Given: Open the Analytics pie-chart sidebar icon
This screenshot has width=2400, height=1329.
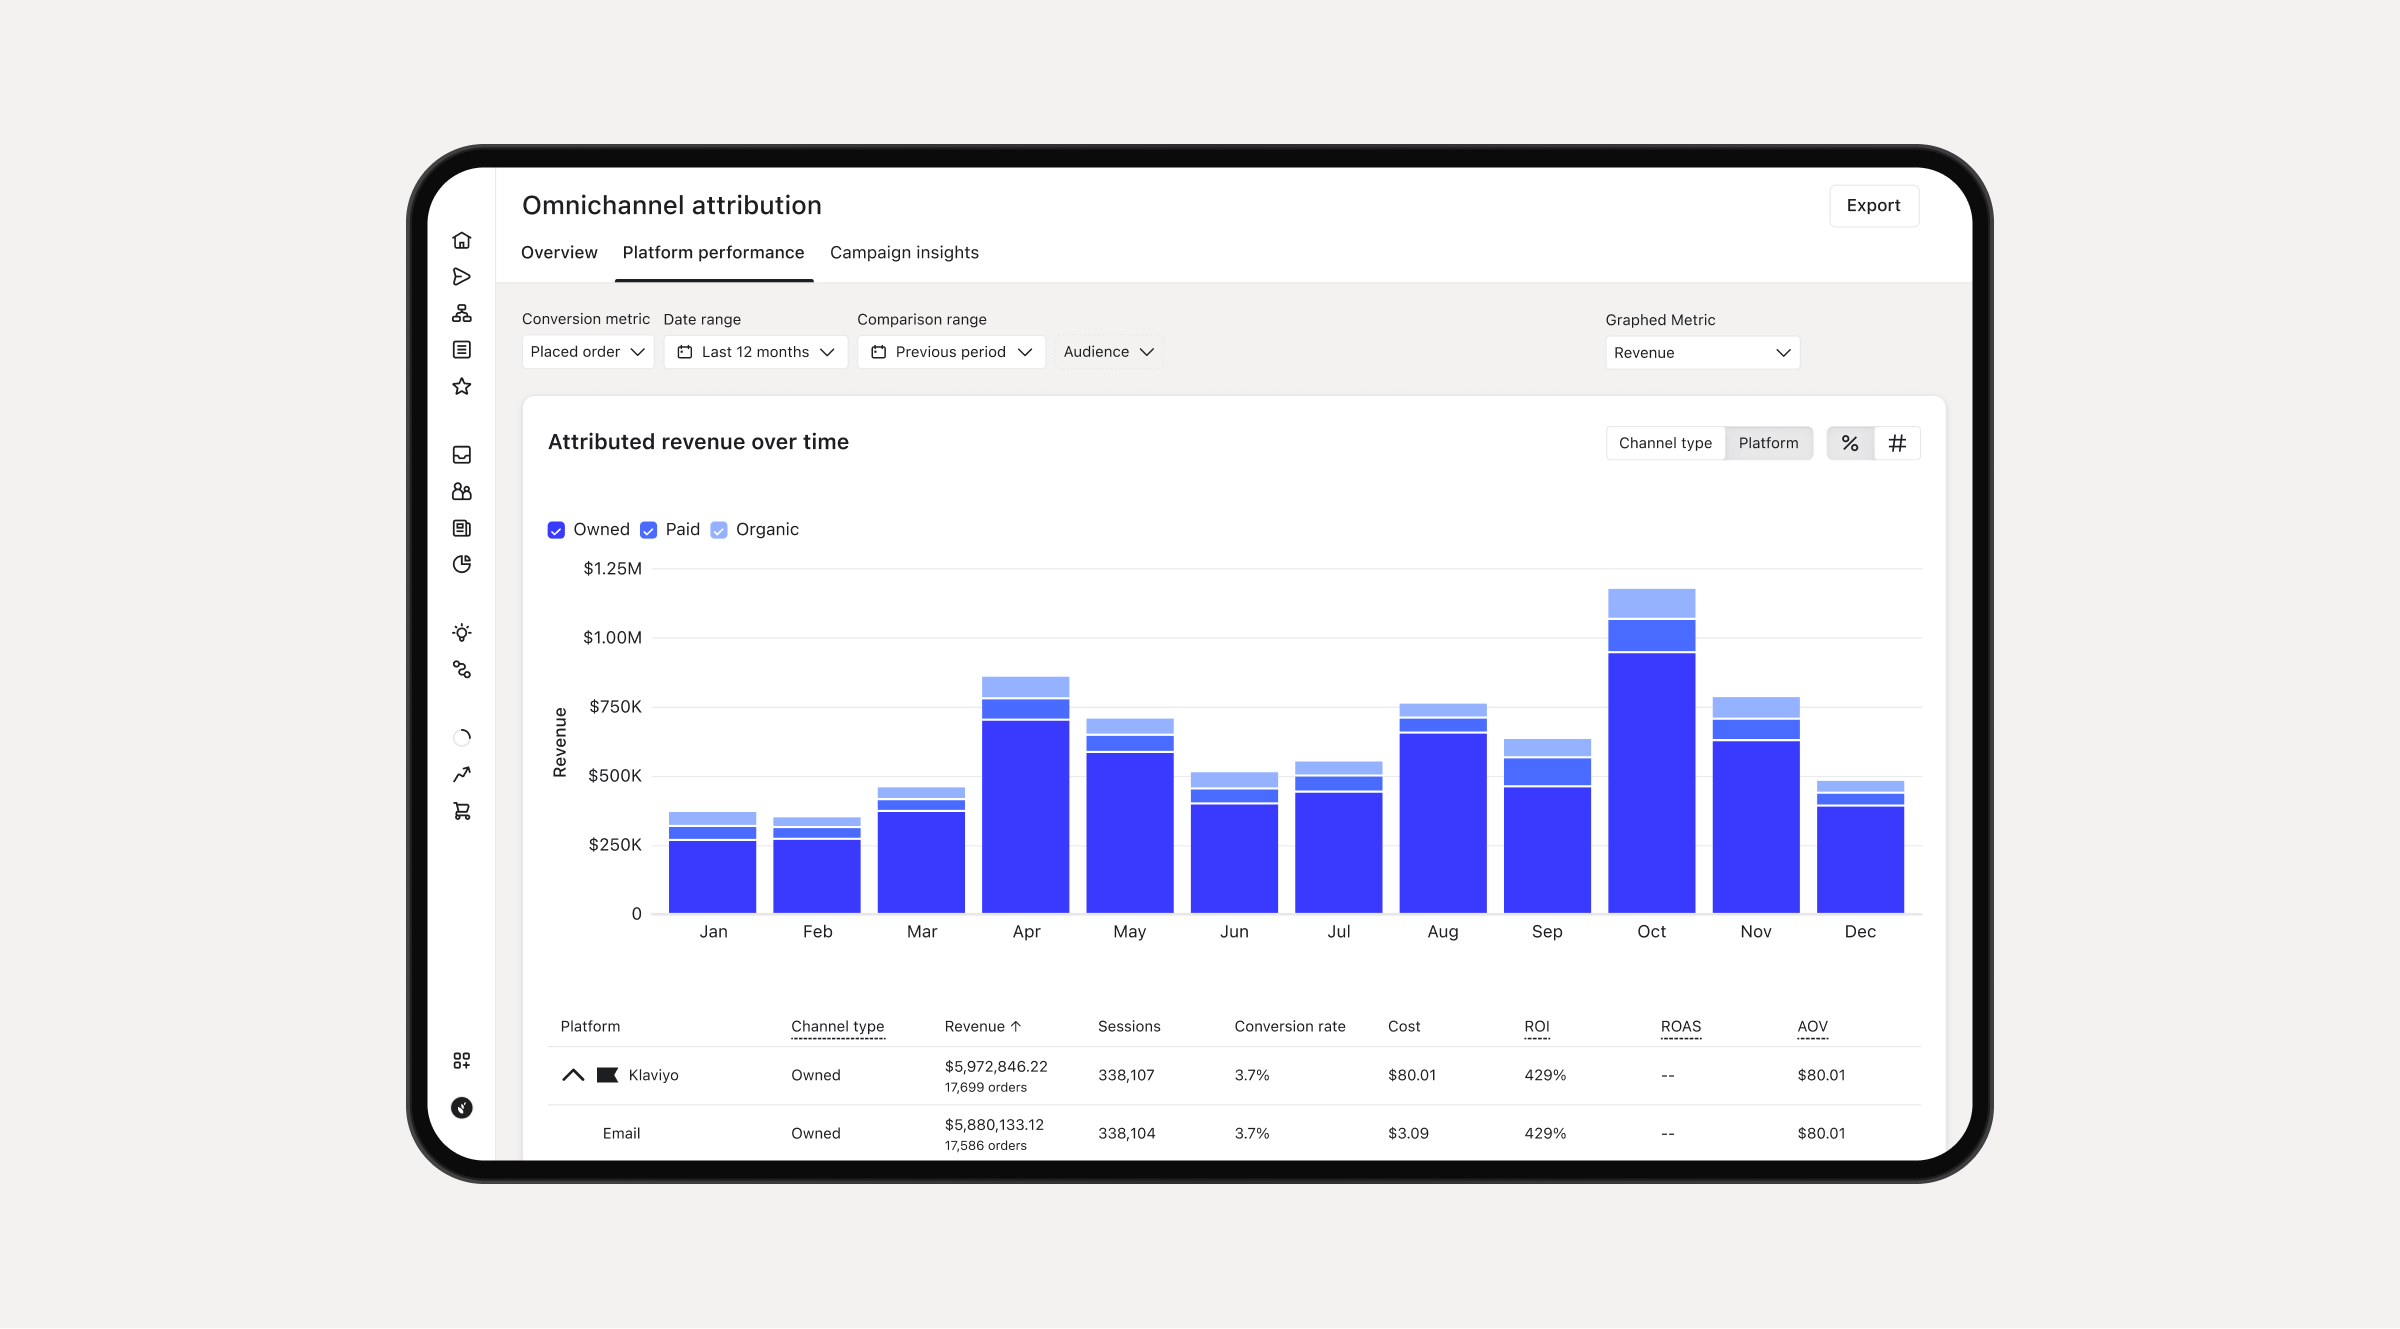Looking at the screenshot, I should 461,564.
